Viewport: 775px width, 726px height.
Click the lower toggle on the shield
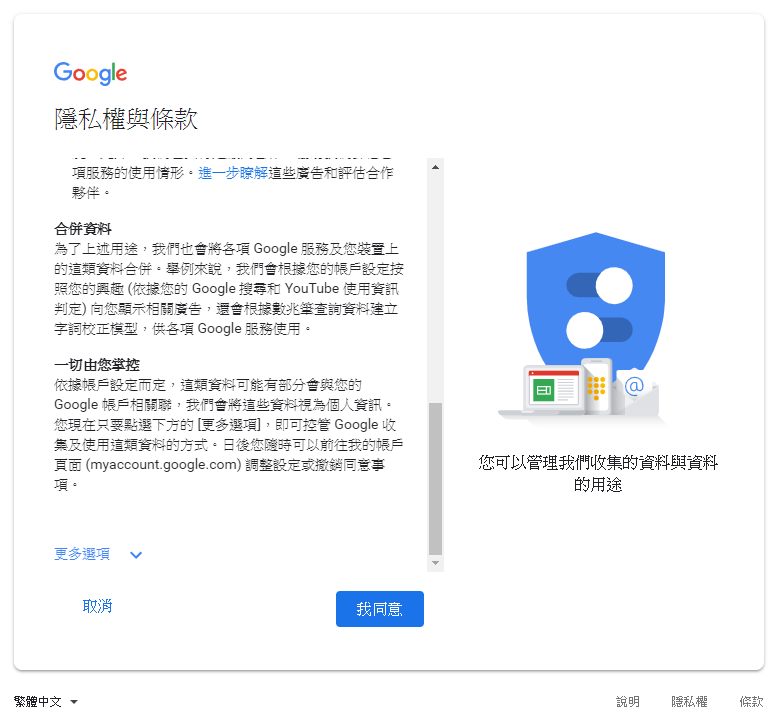600,330
